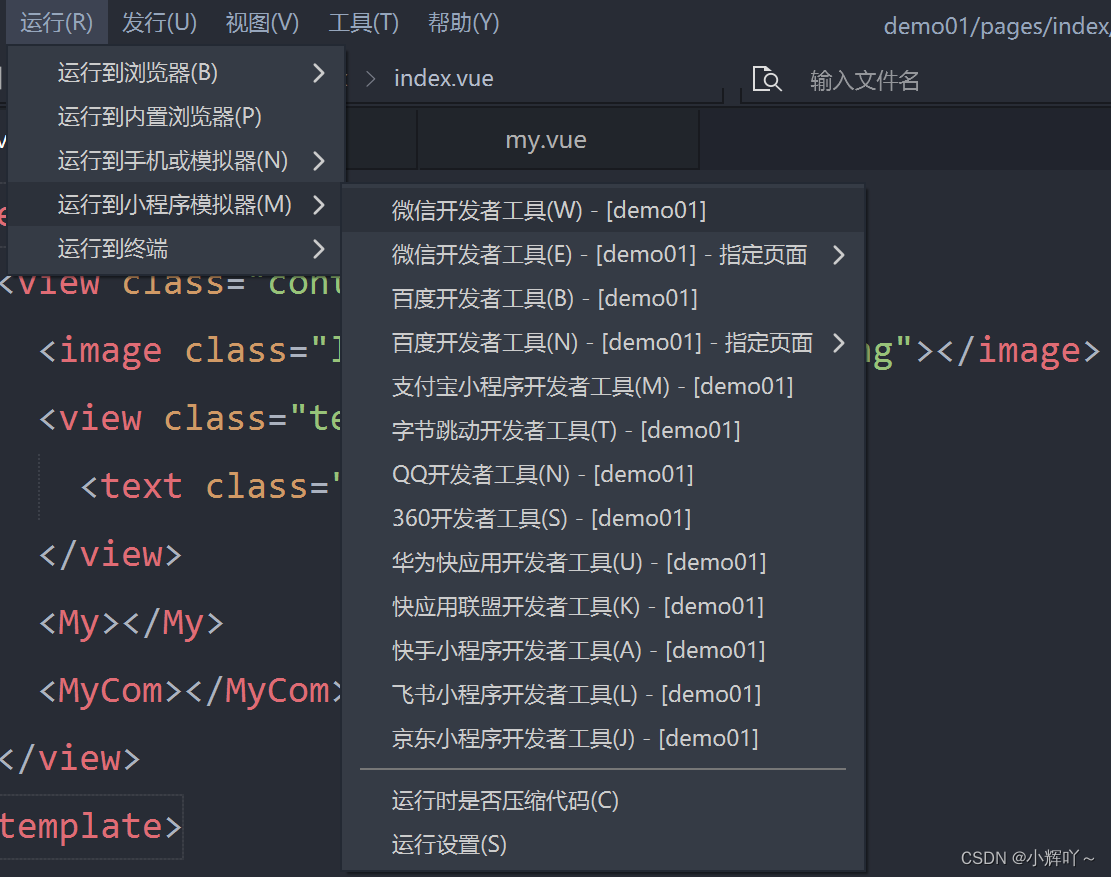Expand 运行到浏览器(B) submenu arrow
Screen dimensions: 1111x877
pyautogui.click(x=319, y=72)
